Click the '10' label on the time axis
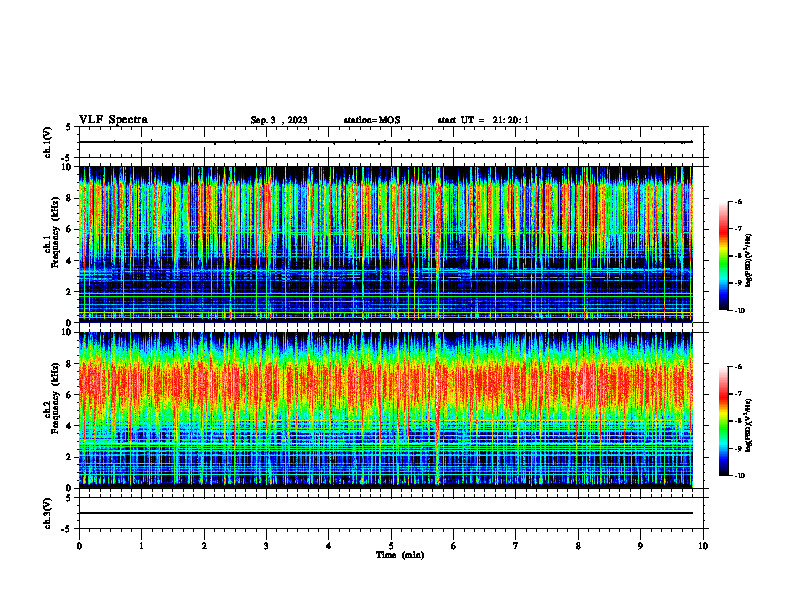The image size is (792, 612). pos(703,546)
